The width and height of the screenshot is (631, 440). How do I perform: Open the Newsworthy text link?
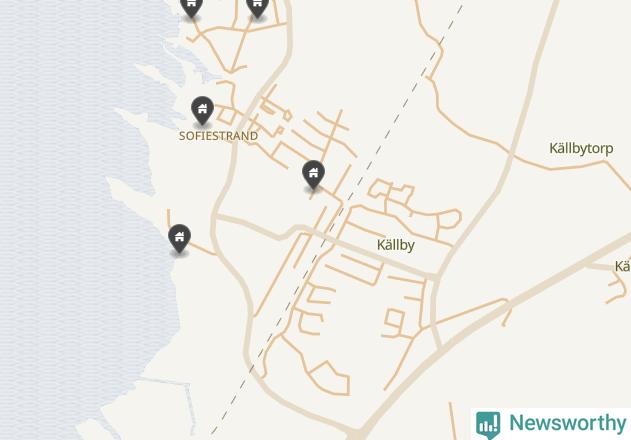click(568, 423)
